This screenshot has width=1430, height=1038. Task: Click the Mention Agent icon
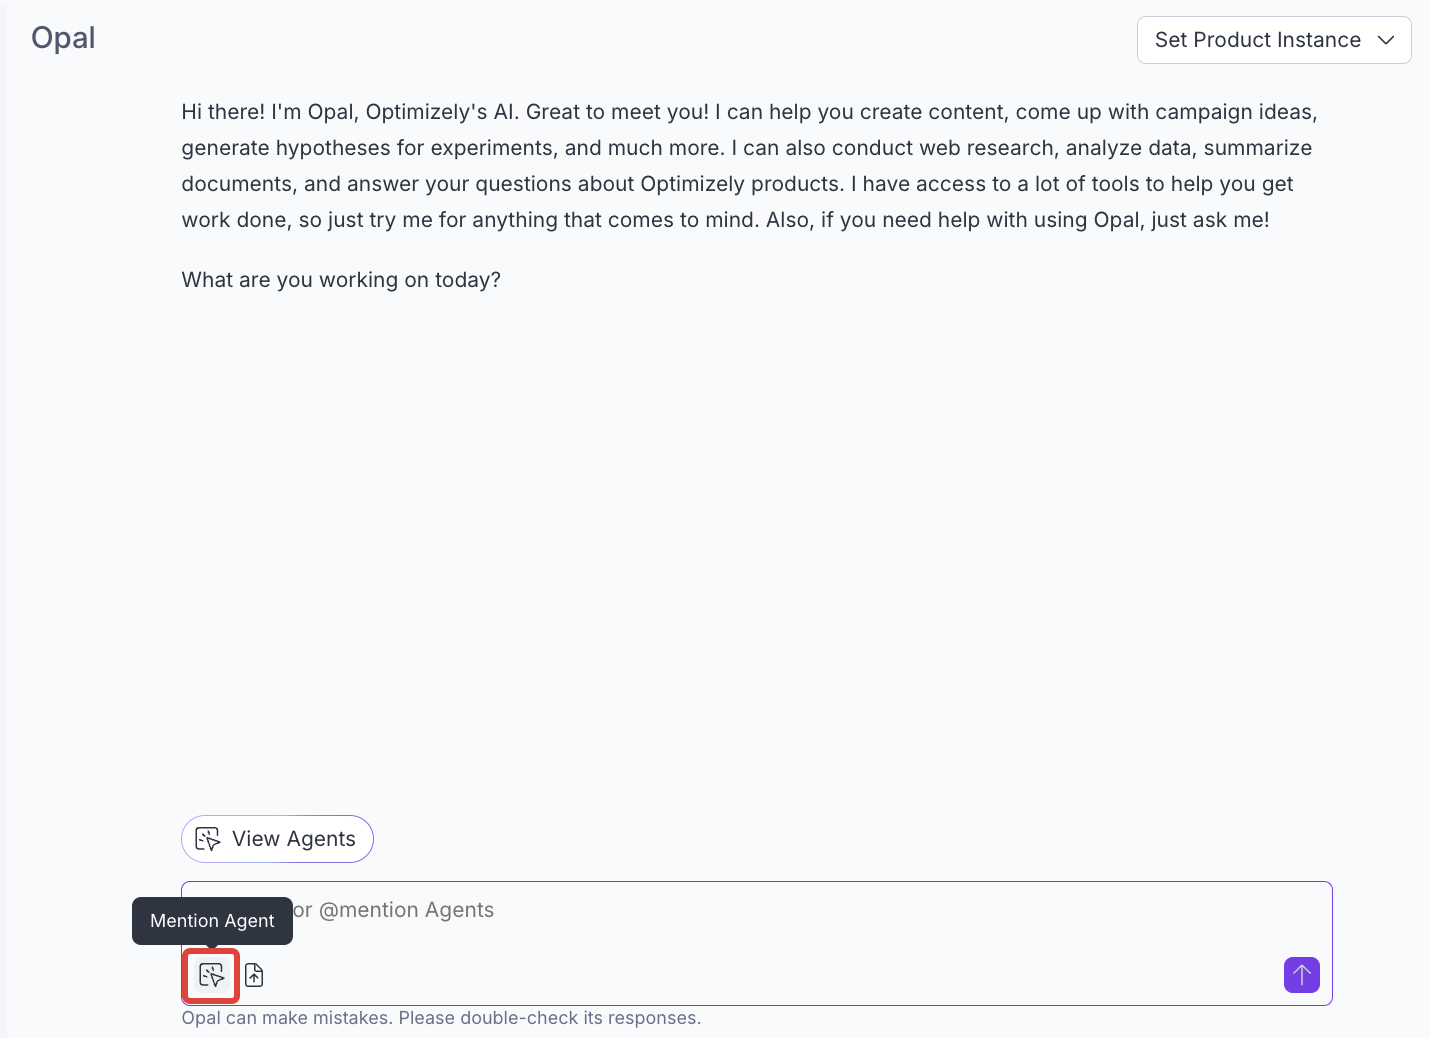tap(211, 975)
